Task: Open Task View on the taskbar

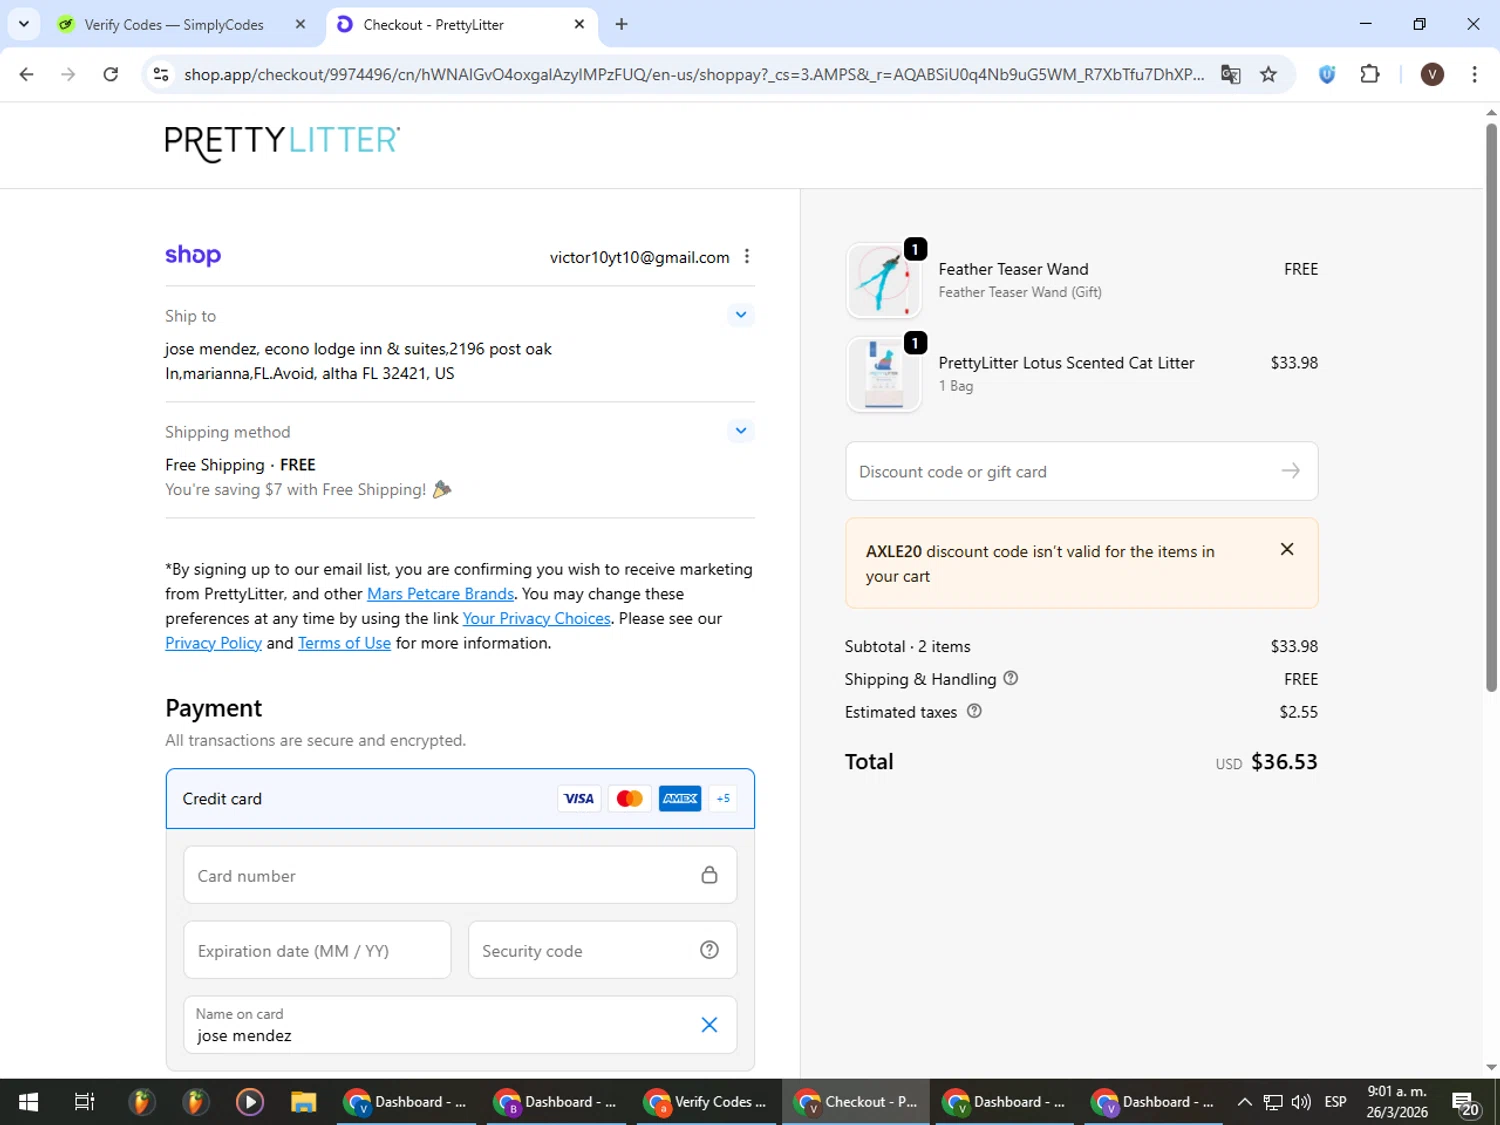Action: tap(85, 1102)
